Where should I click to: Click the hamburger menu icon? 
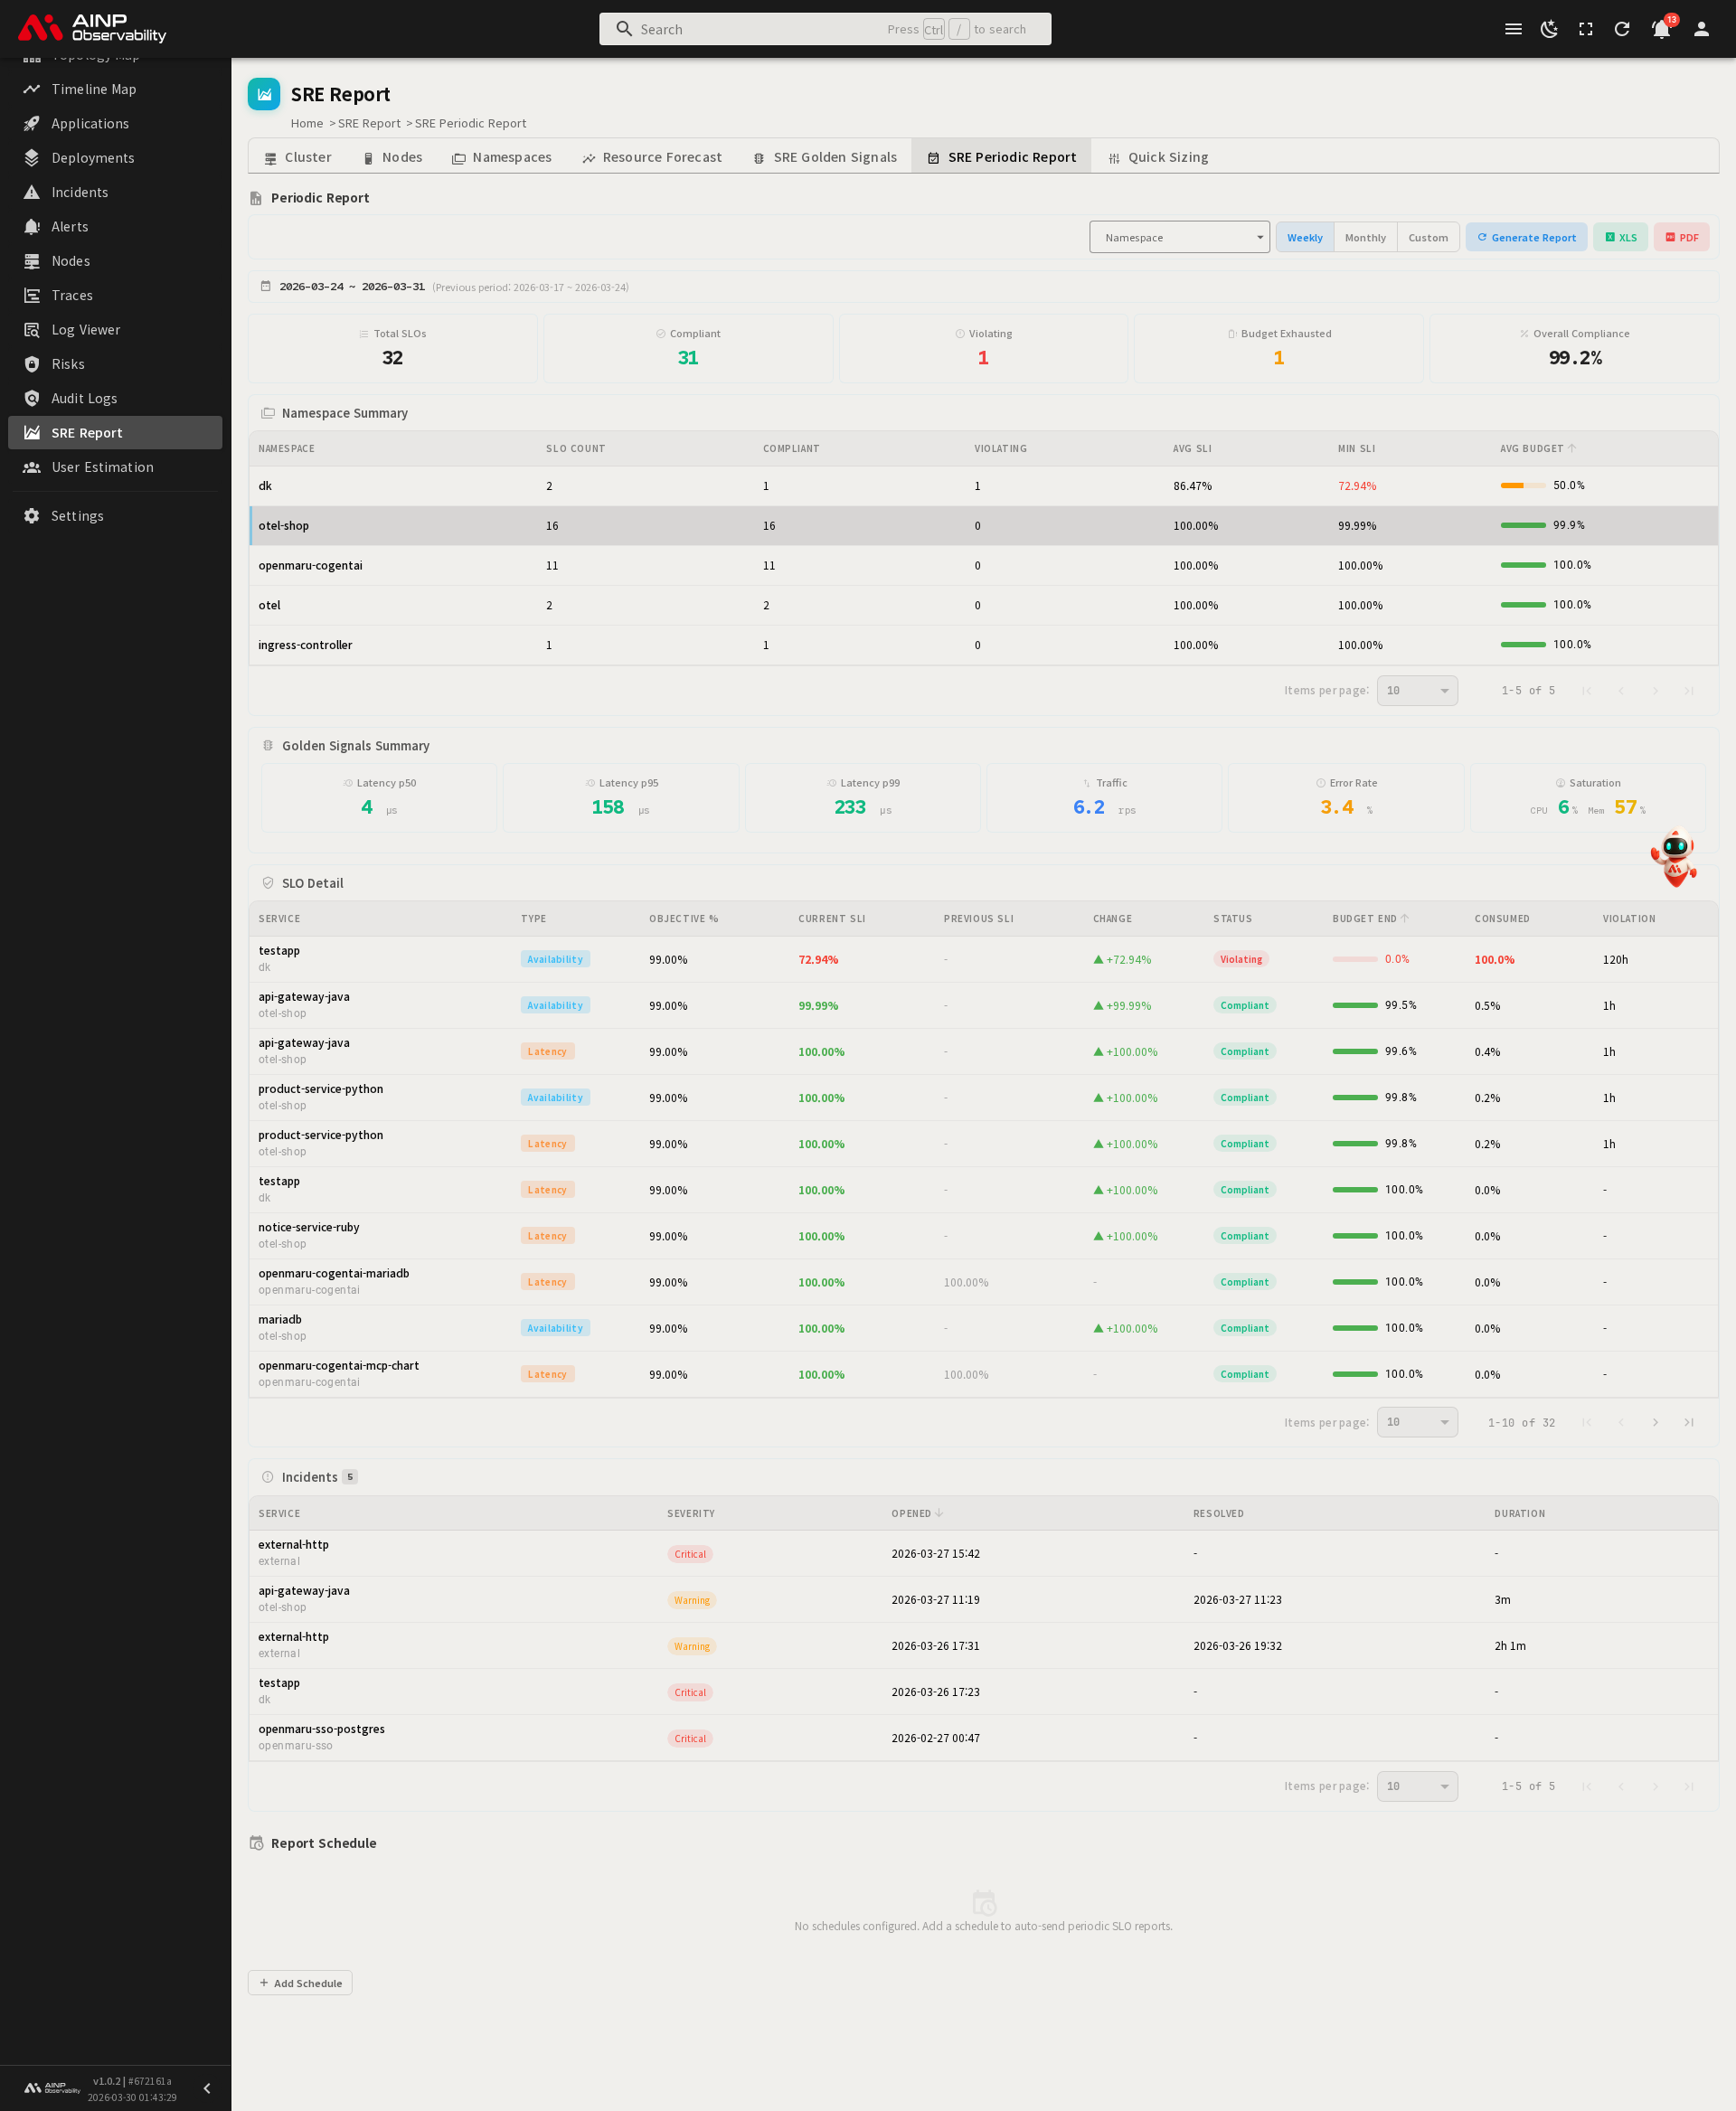click(x=1513, y=29)
